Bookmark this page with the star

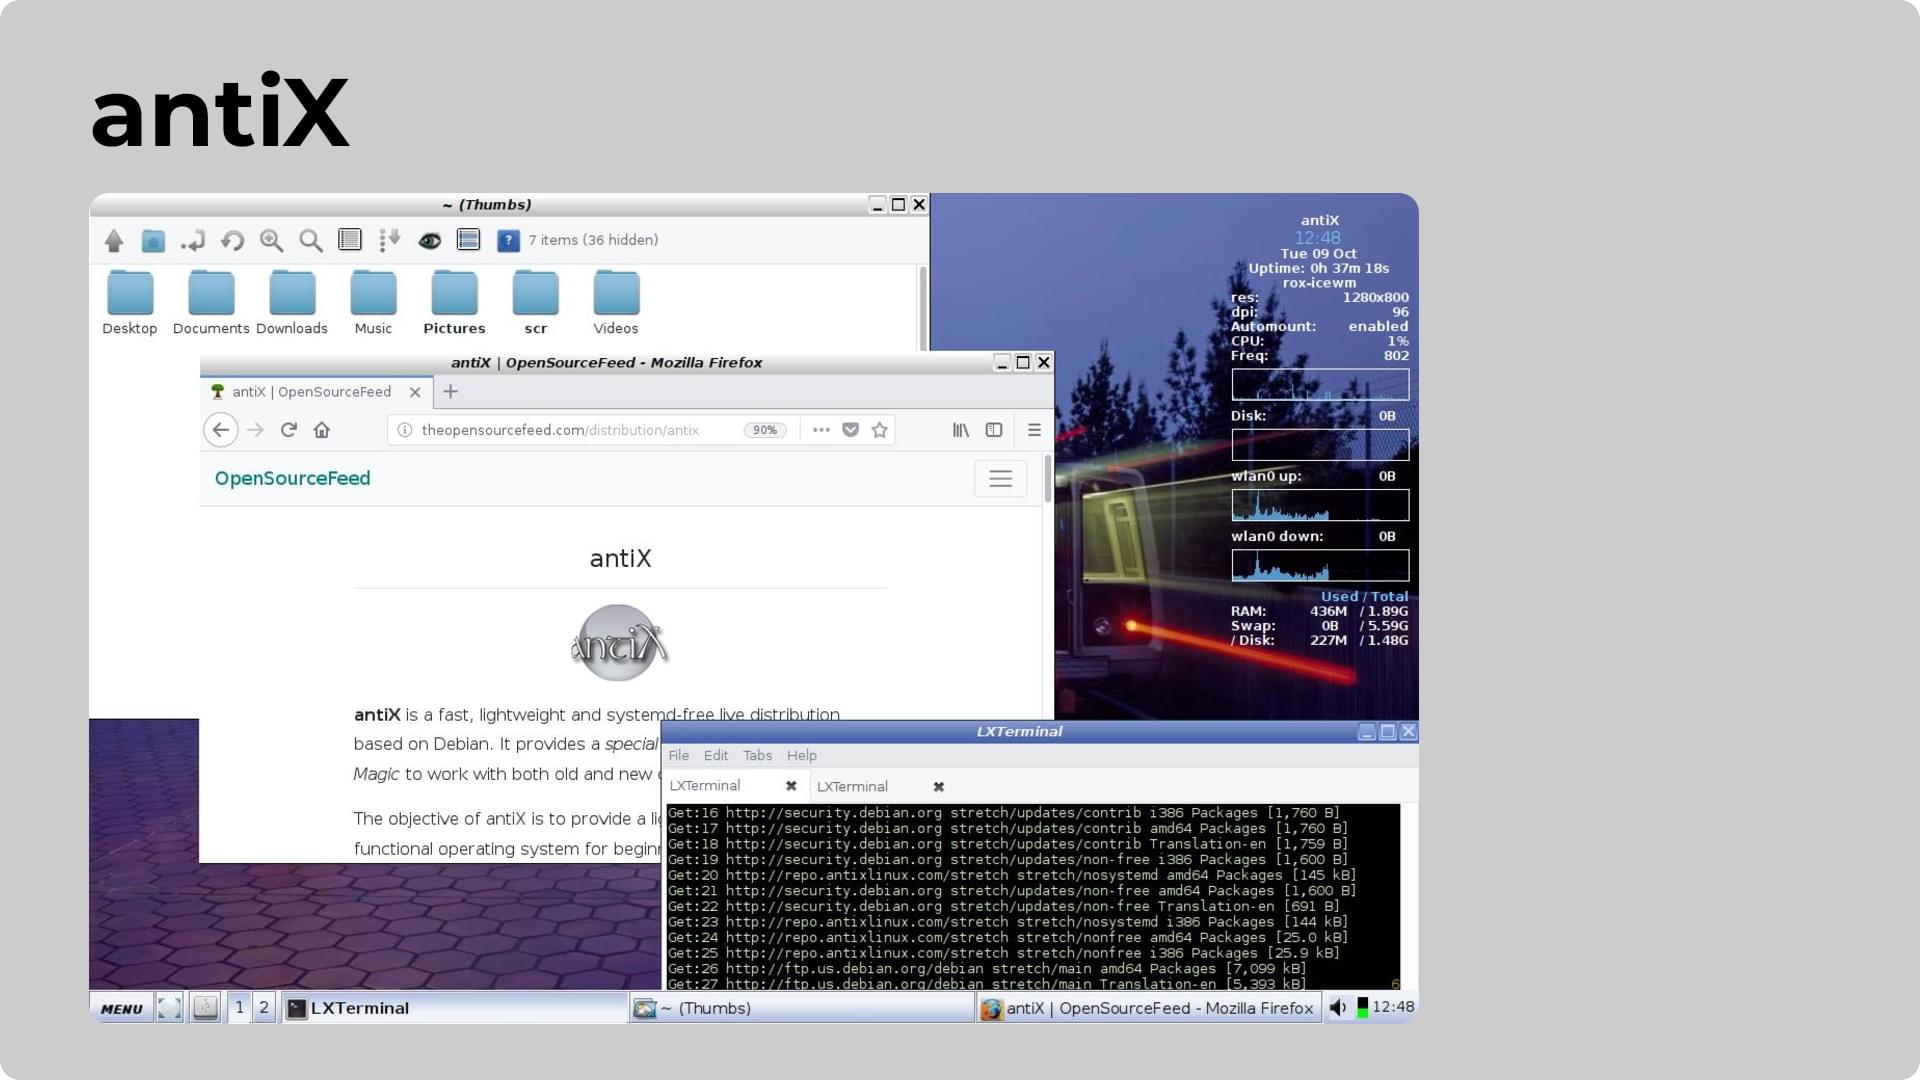point(880,430)
